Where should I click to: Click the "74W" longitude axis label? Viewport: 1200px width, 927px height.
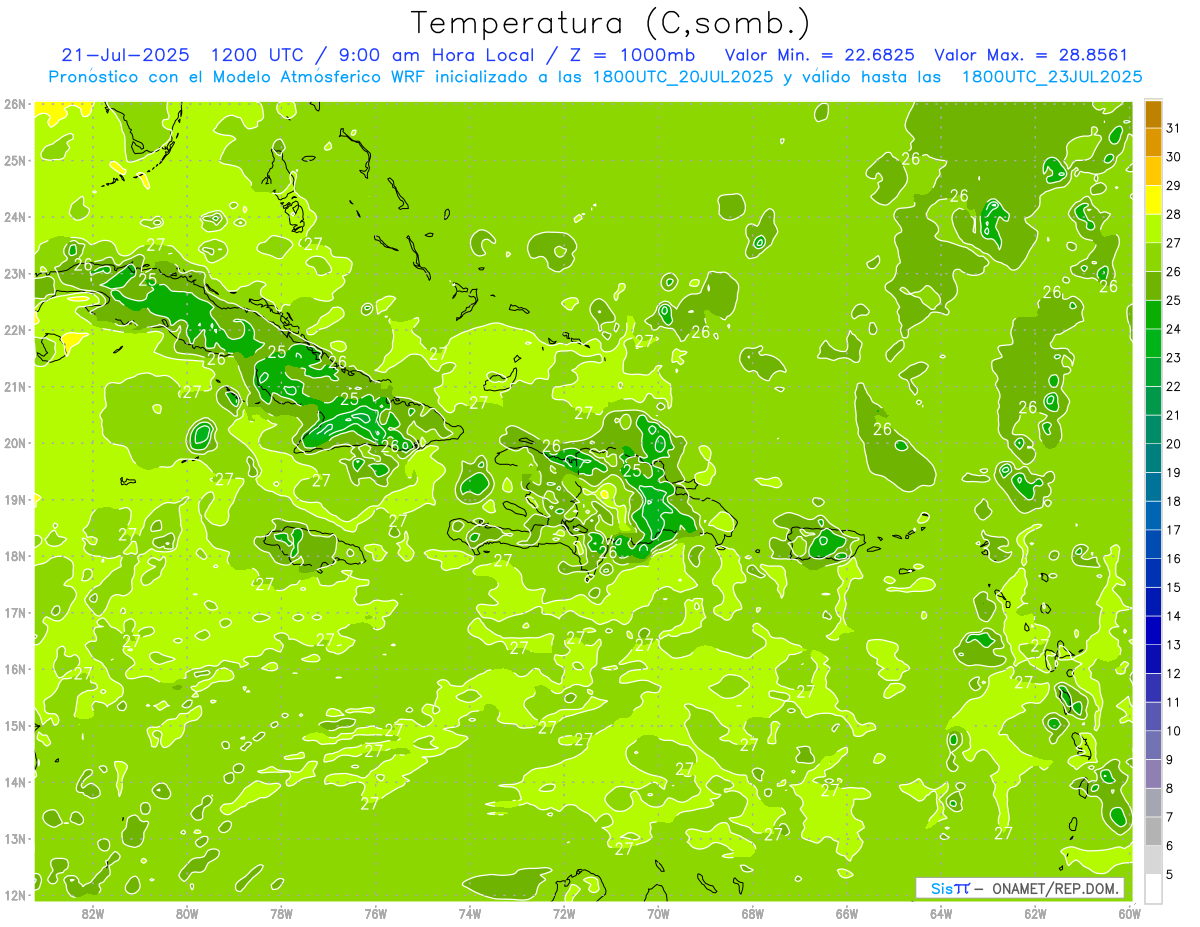[470, 913]
